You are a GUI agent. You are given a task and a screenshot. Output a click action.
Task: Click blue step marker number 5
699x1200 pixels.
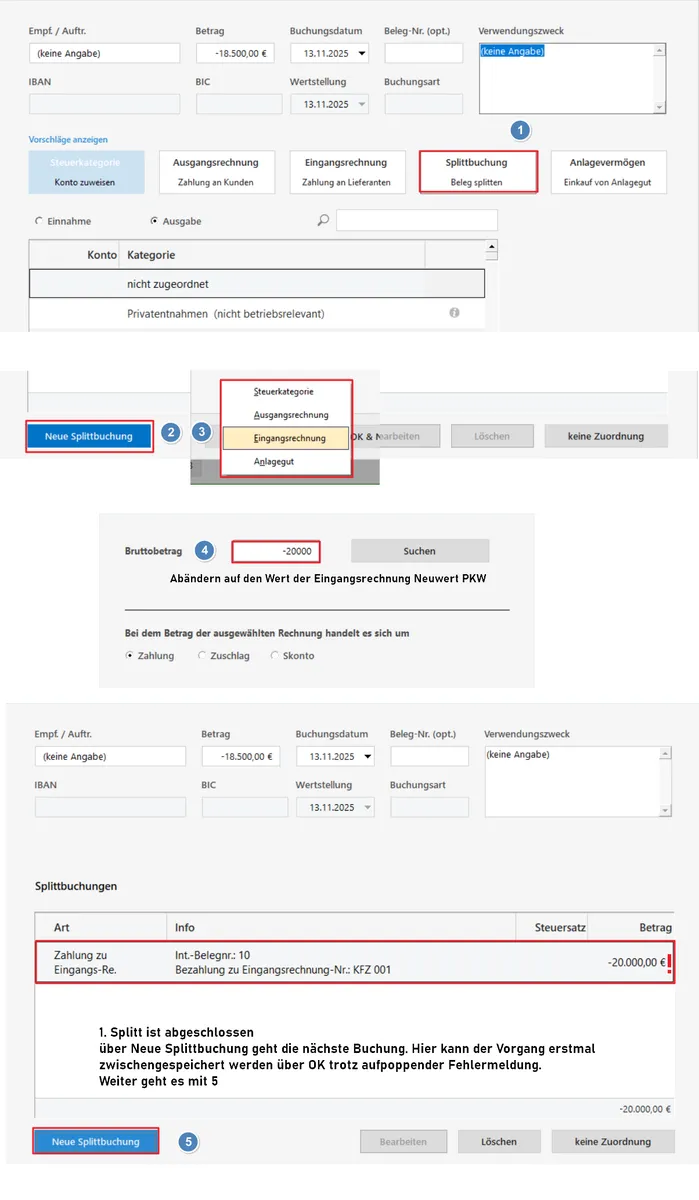click(186, 1141)
